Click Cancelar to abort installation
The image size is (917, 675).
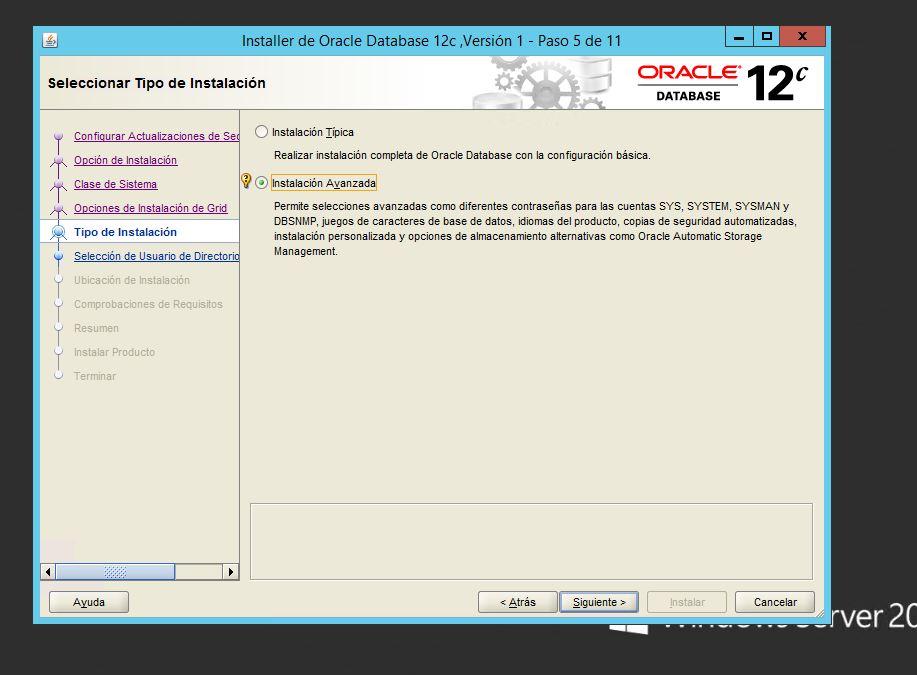pyautogui.click(x=775, y=602)
